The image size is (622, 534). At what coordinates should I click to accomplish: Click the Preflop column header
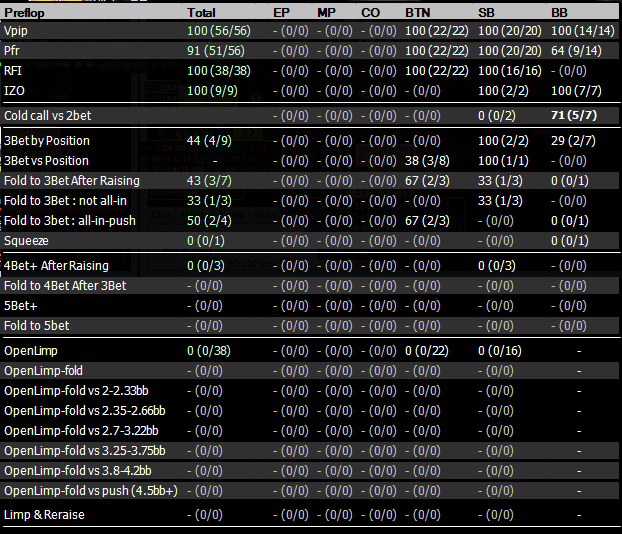coord(24,13)
